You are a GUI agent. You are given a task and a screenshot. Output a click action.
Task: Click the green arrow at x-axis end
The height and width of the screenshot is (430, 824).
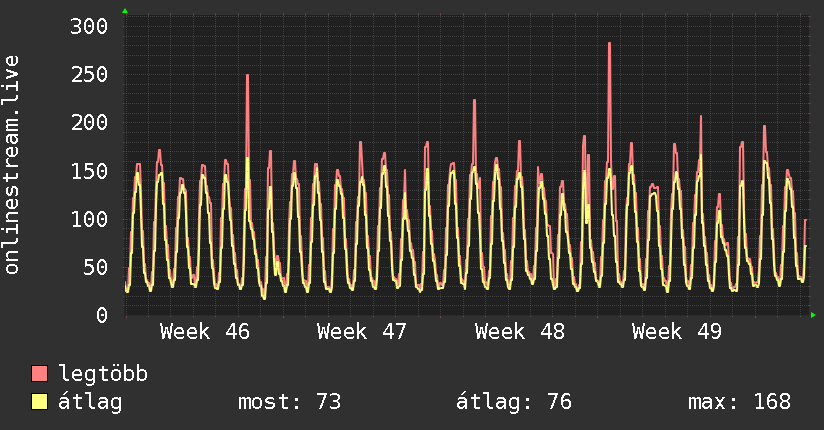pyautogui.click(x=814, y=315)
